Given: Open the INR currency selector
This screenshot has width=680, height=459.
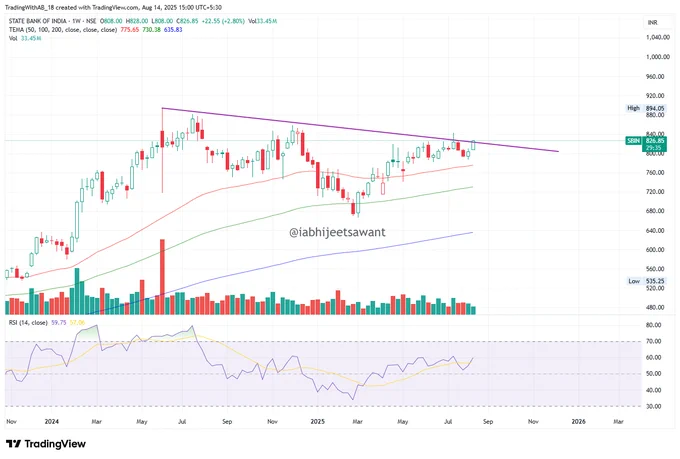Looking at the screenshot, I should [x=652, y=22].
